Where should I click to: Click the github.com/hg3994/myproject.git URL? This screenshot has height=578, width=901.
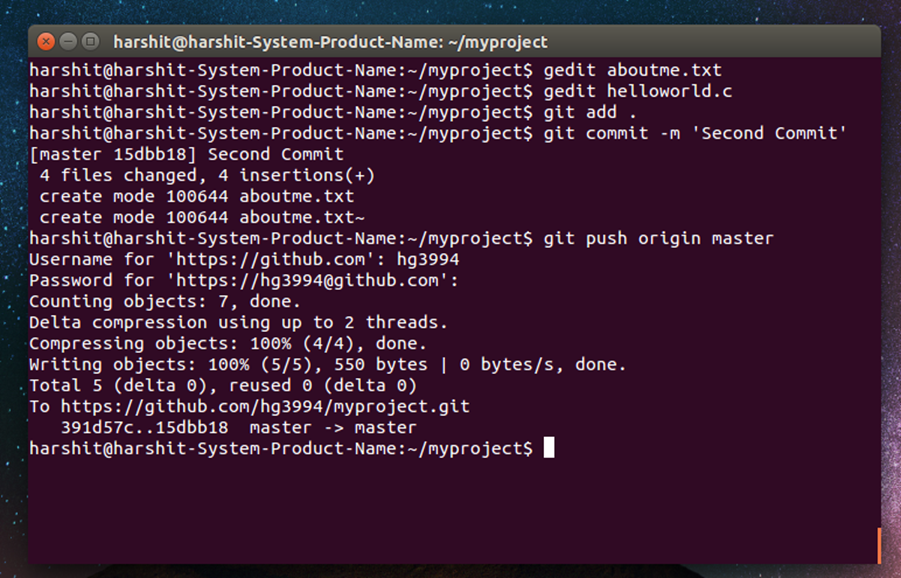(x=265, y=406)
